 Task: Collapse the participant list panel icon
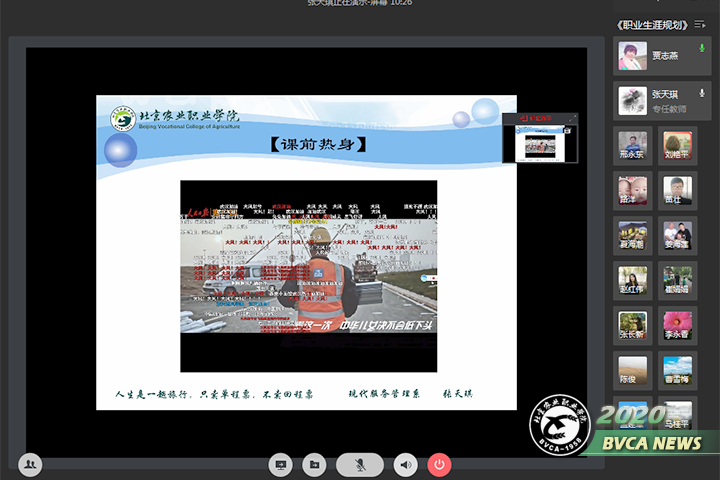coord(700,24)
